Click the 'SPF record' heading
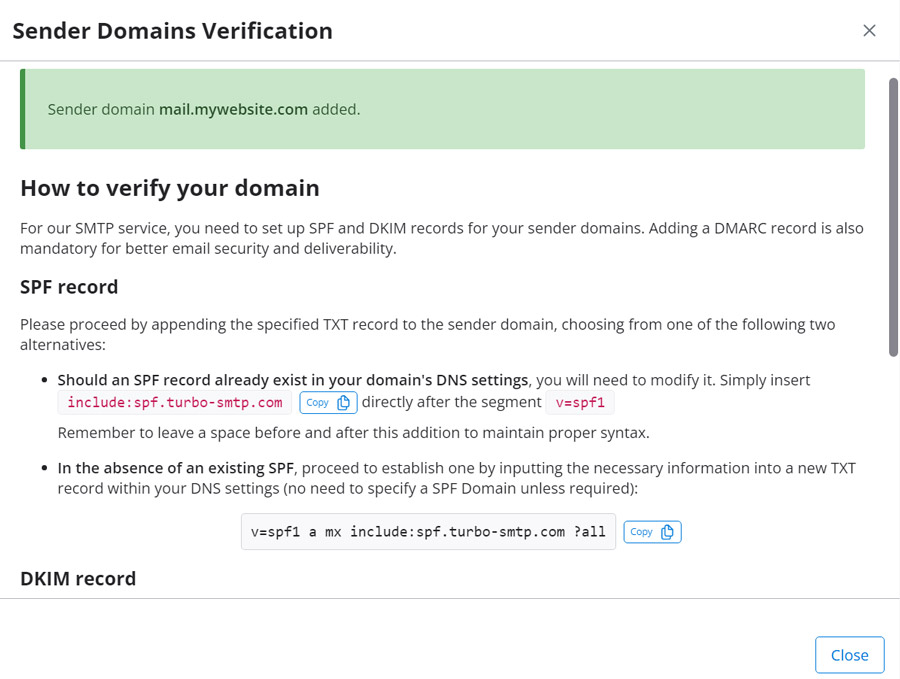Screen dimensions: 900x679 tap(69, 287)
